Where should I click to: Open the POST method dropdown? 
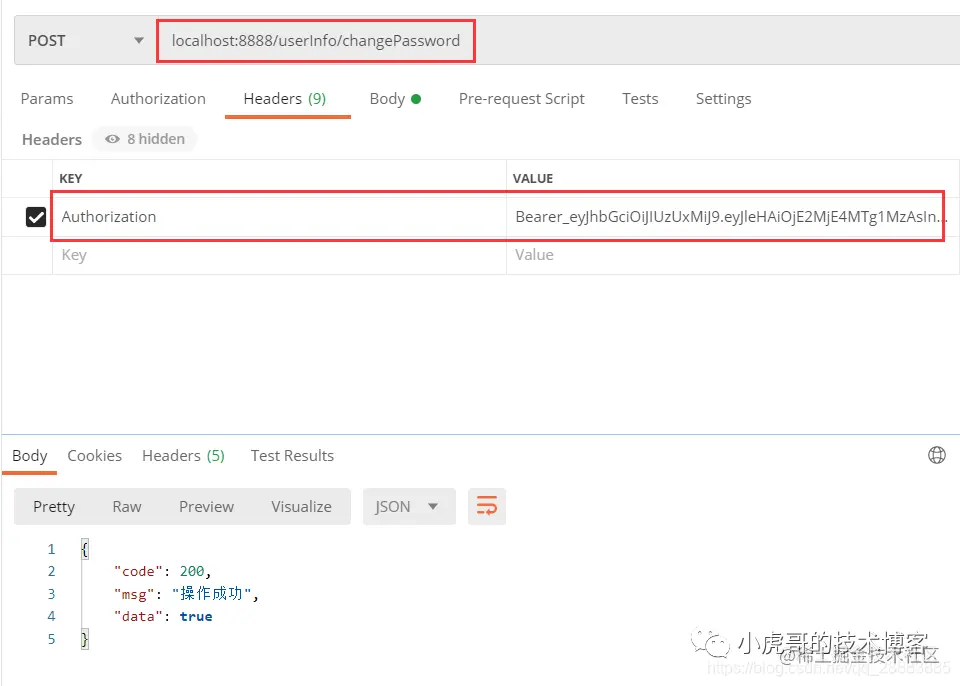pos(86,40)
